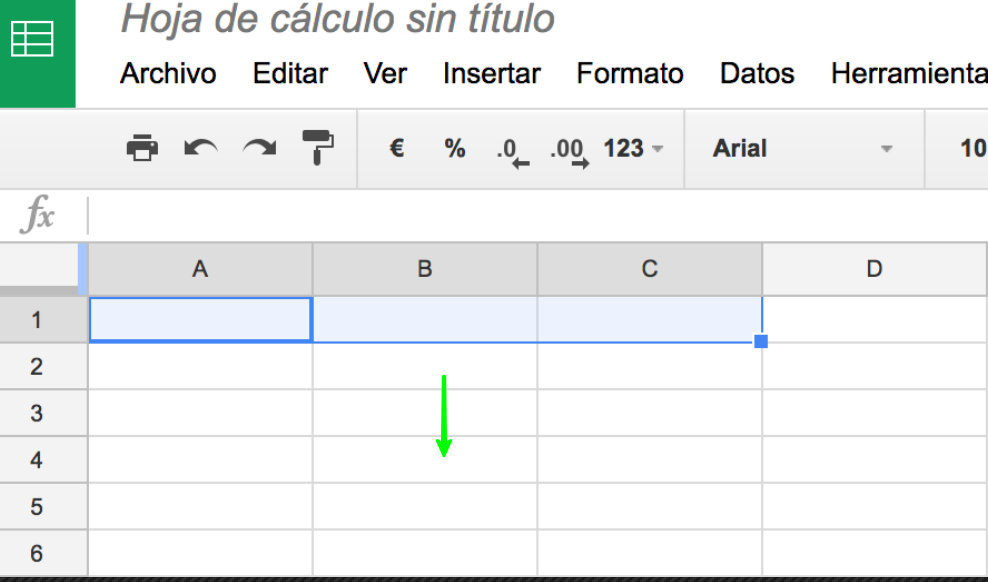Redo the last undone action
The width and height of the screenshot is (988, 582).
click(x=260, y=149)
